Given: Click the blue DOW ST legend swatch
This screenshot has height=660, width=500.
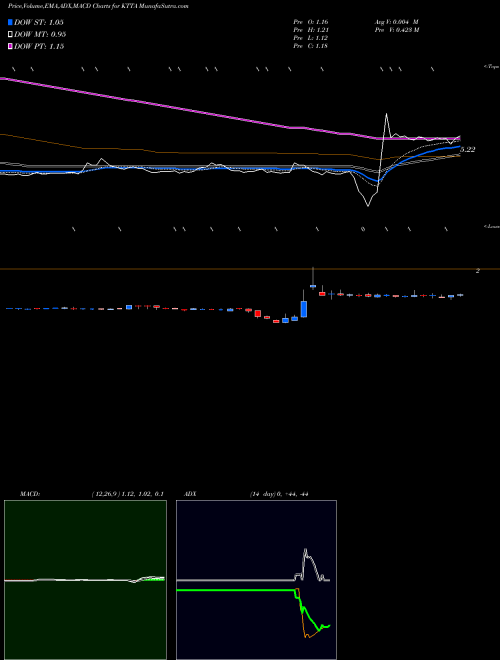Looking at the screenshot, I should tap(11, 22).
